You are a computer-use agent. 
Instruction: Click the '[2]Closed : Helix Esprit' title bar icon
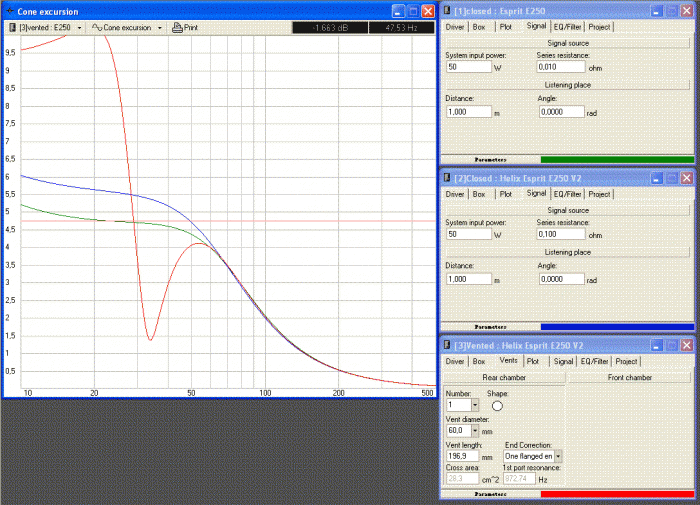click(x=449, y=178)
